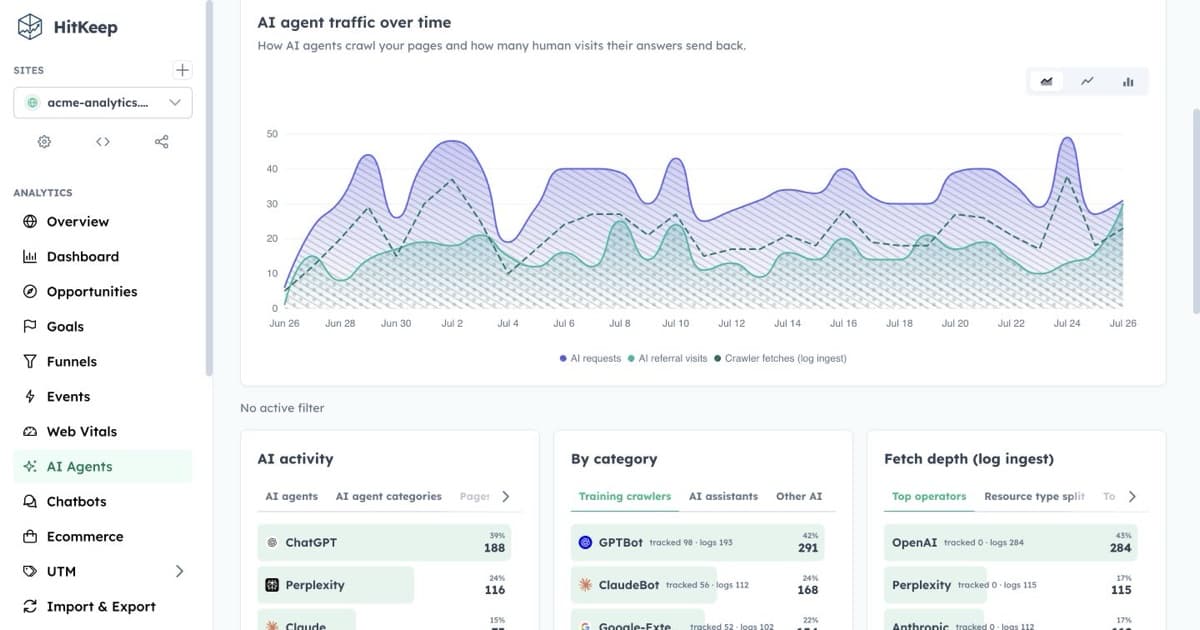Expand the UTM sidebar section
This screenshot has height=630, width=1200.
pos(180,571)
